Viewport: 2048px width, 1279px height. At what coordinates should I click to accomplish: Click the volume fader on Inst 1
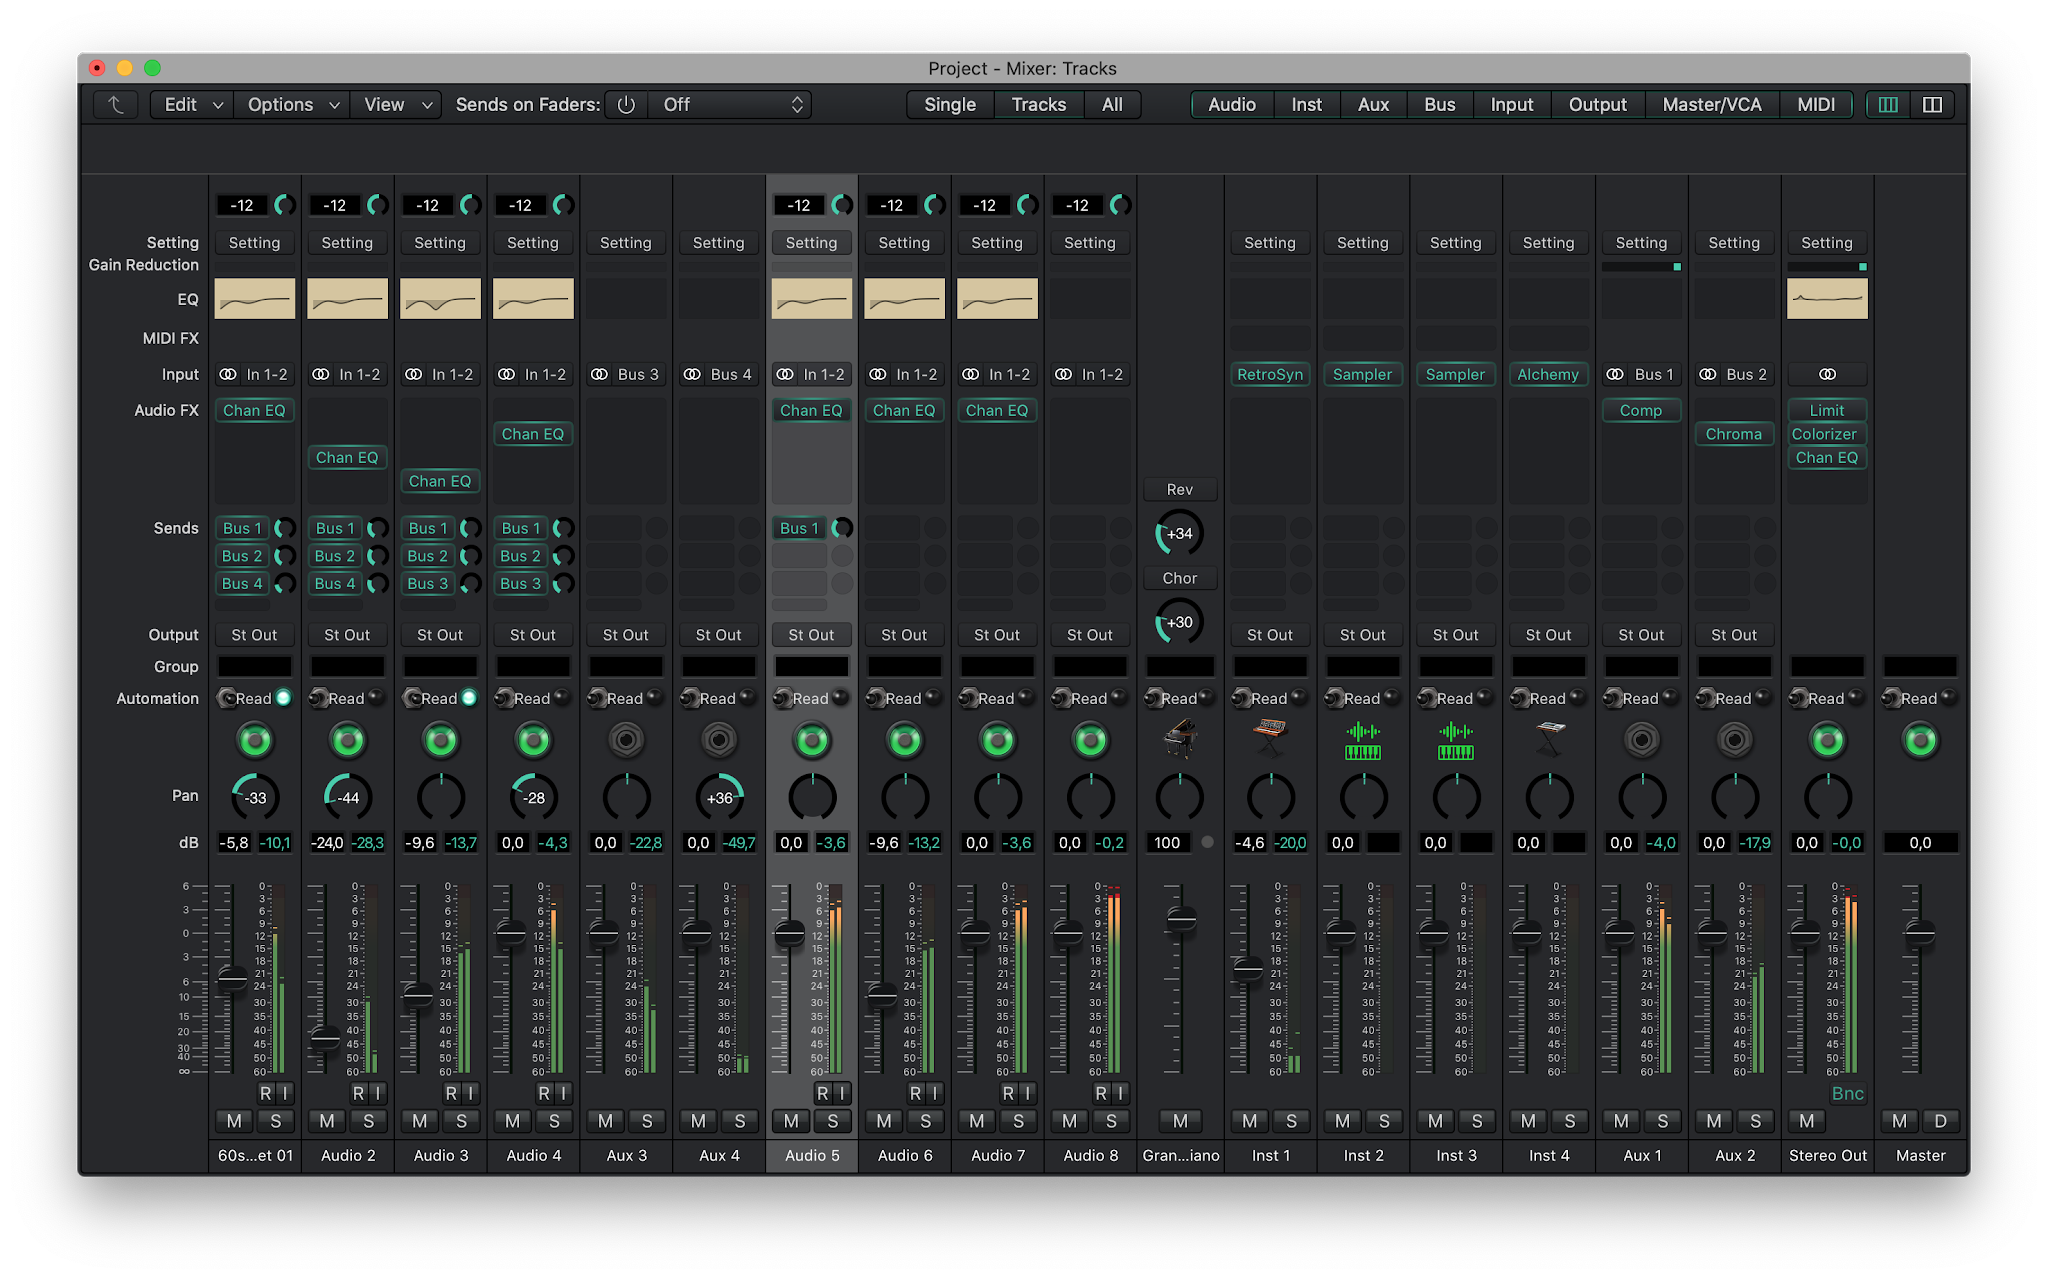click(x=1248, y=967)
